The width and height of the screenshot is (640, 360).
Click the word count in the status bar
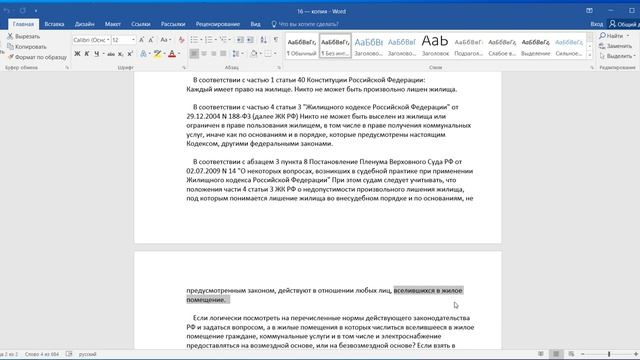pyautogui.click(x=42, y=354)
